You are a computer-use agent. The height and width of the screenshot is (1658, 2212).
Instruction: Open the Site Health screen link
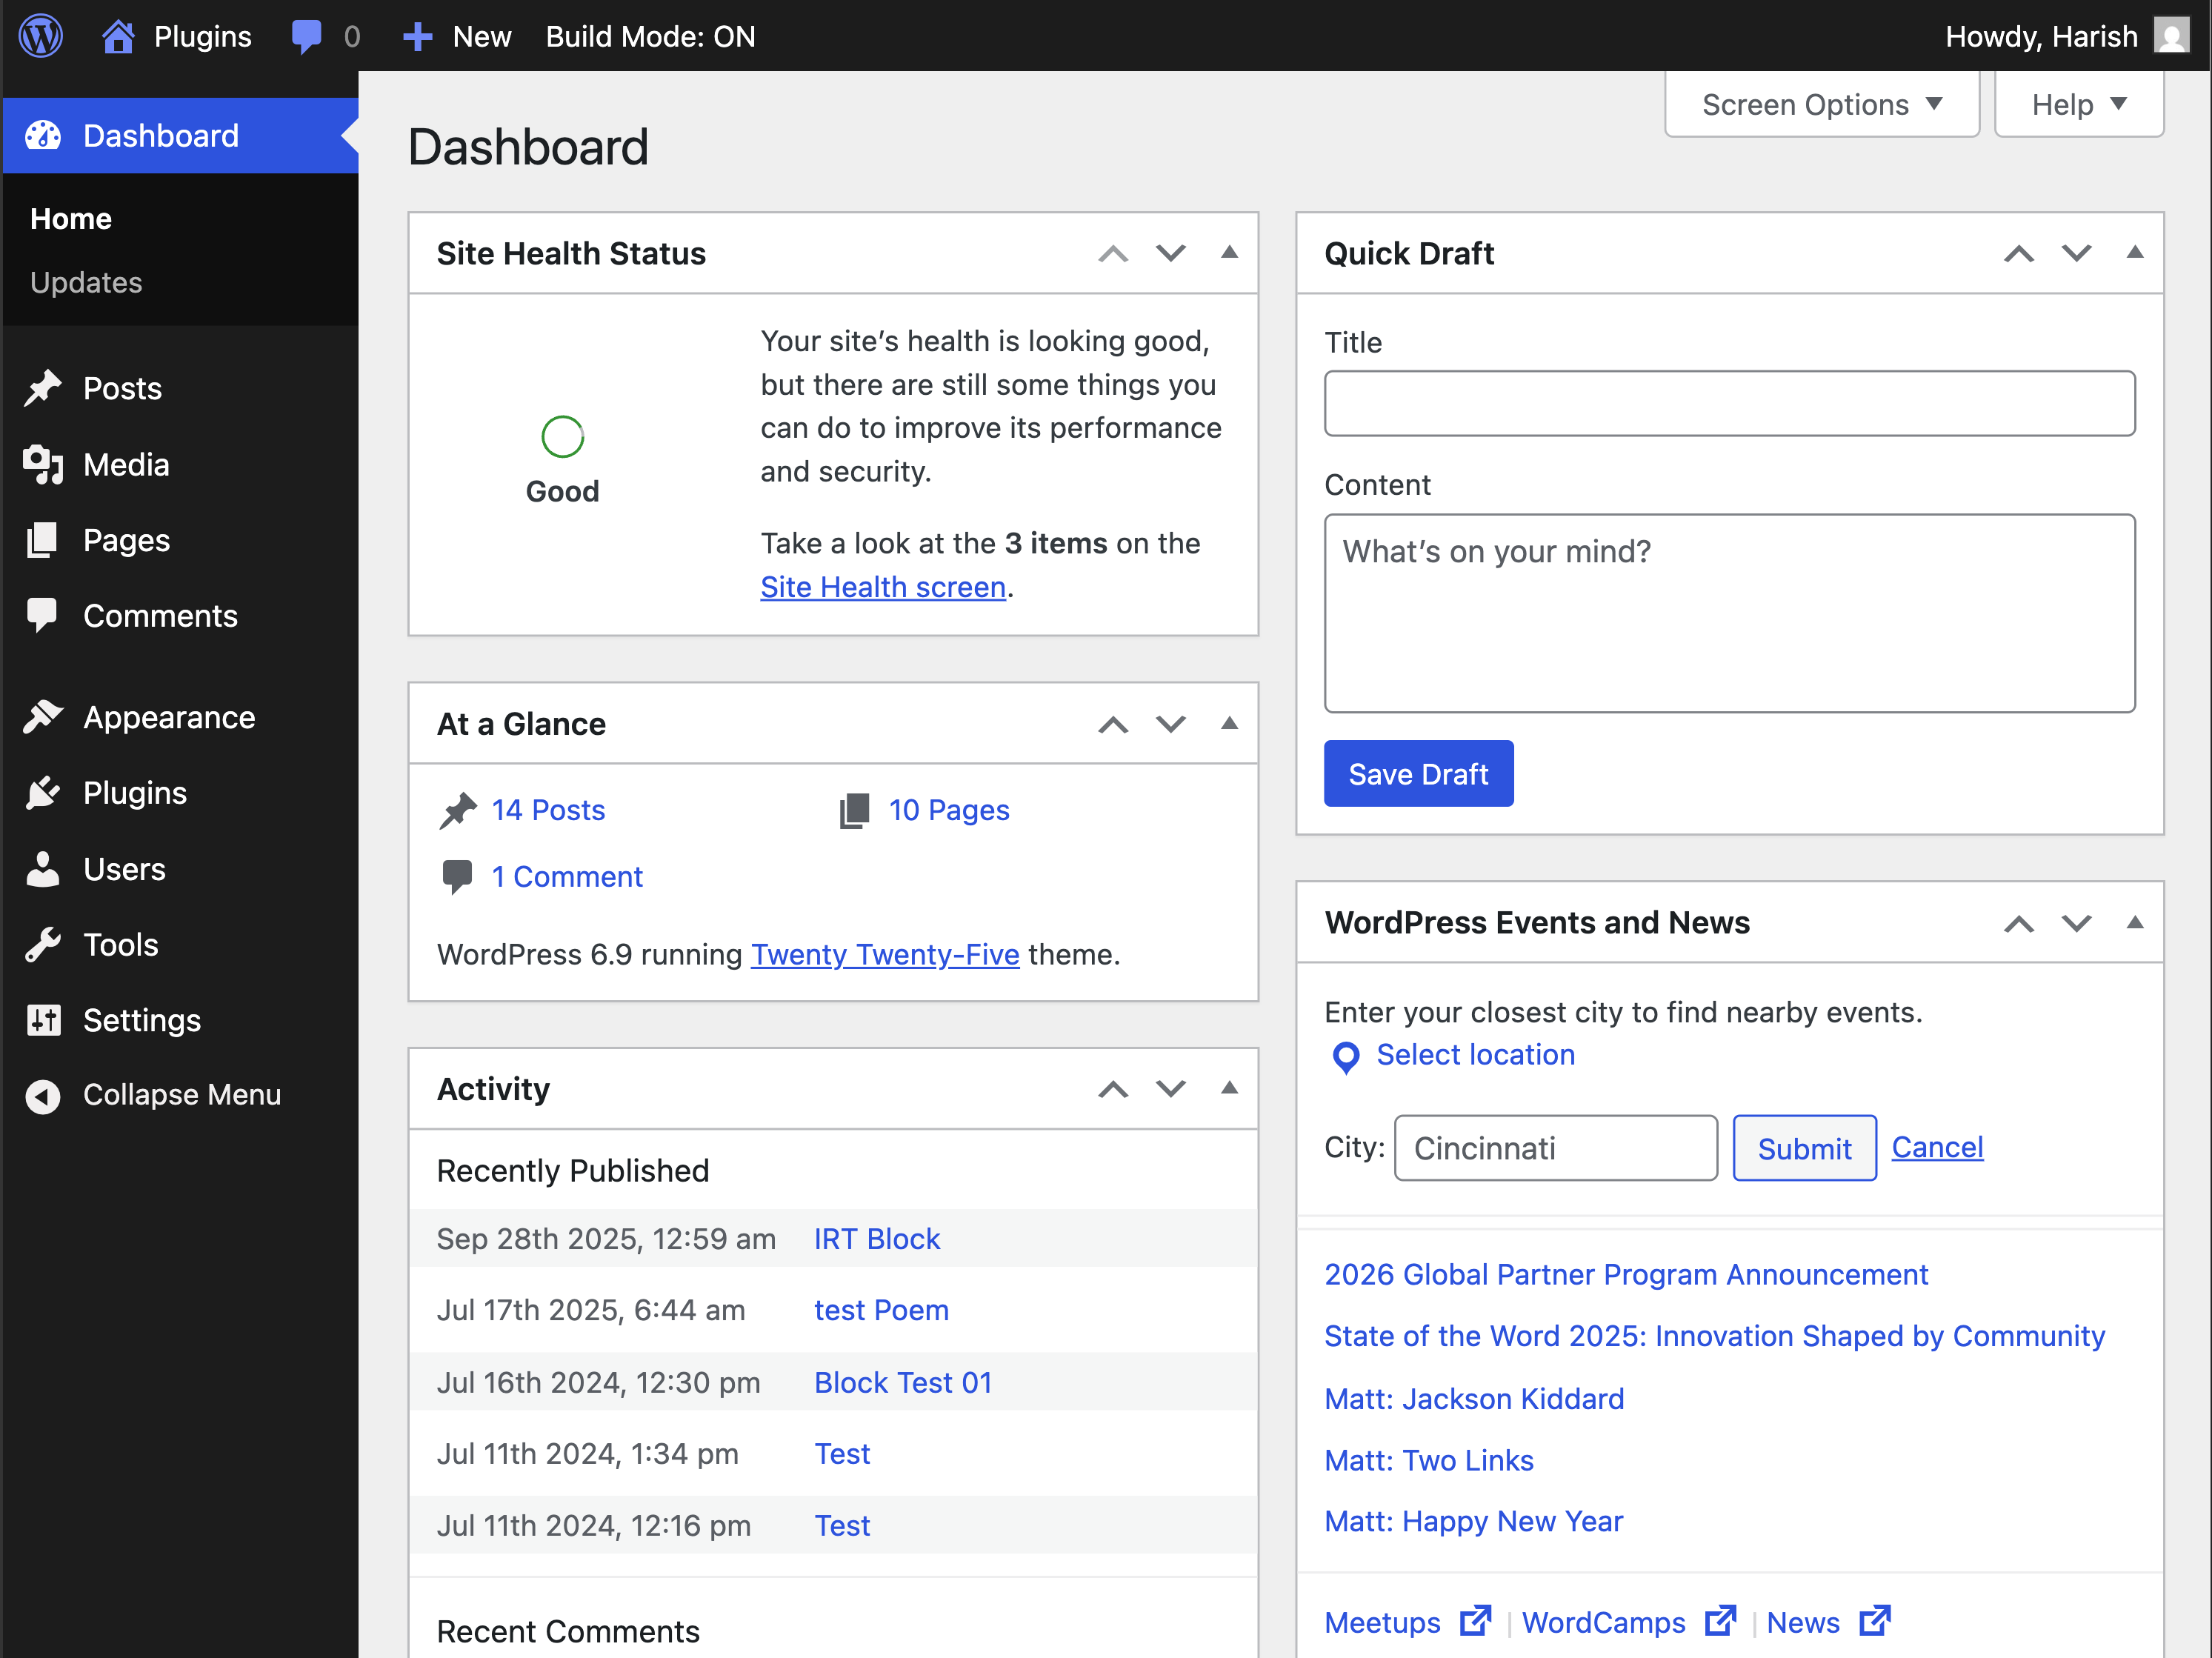(883, 587)
